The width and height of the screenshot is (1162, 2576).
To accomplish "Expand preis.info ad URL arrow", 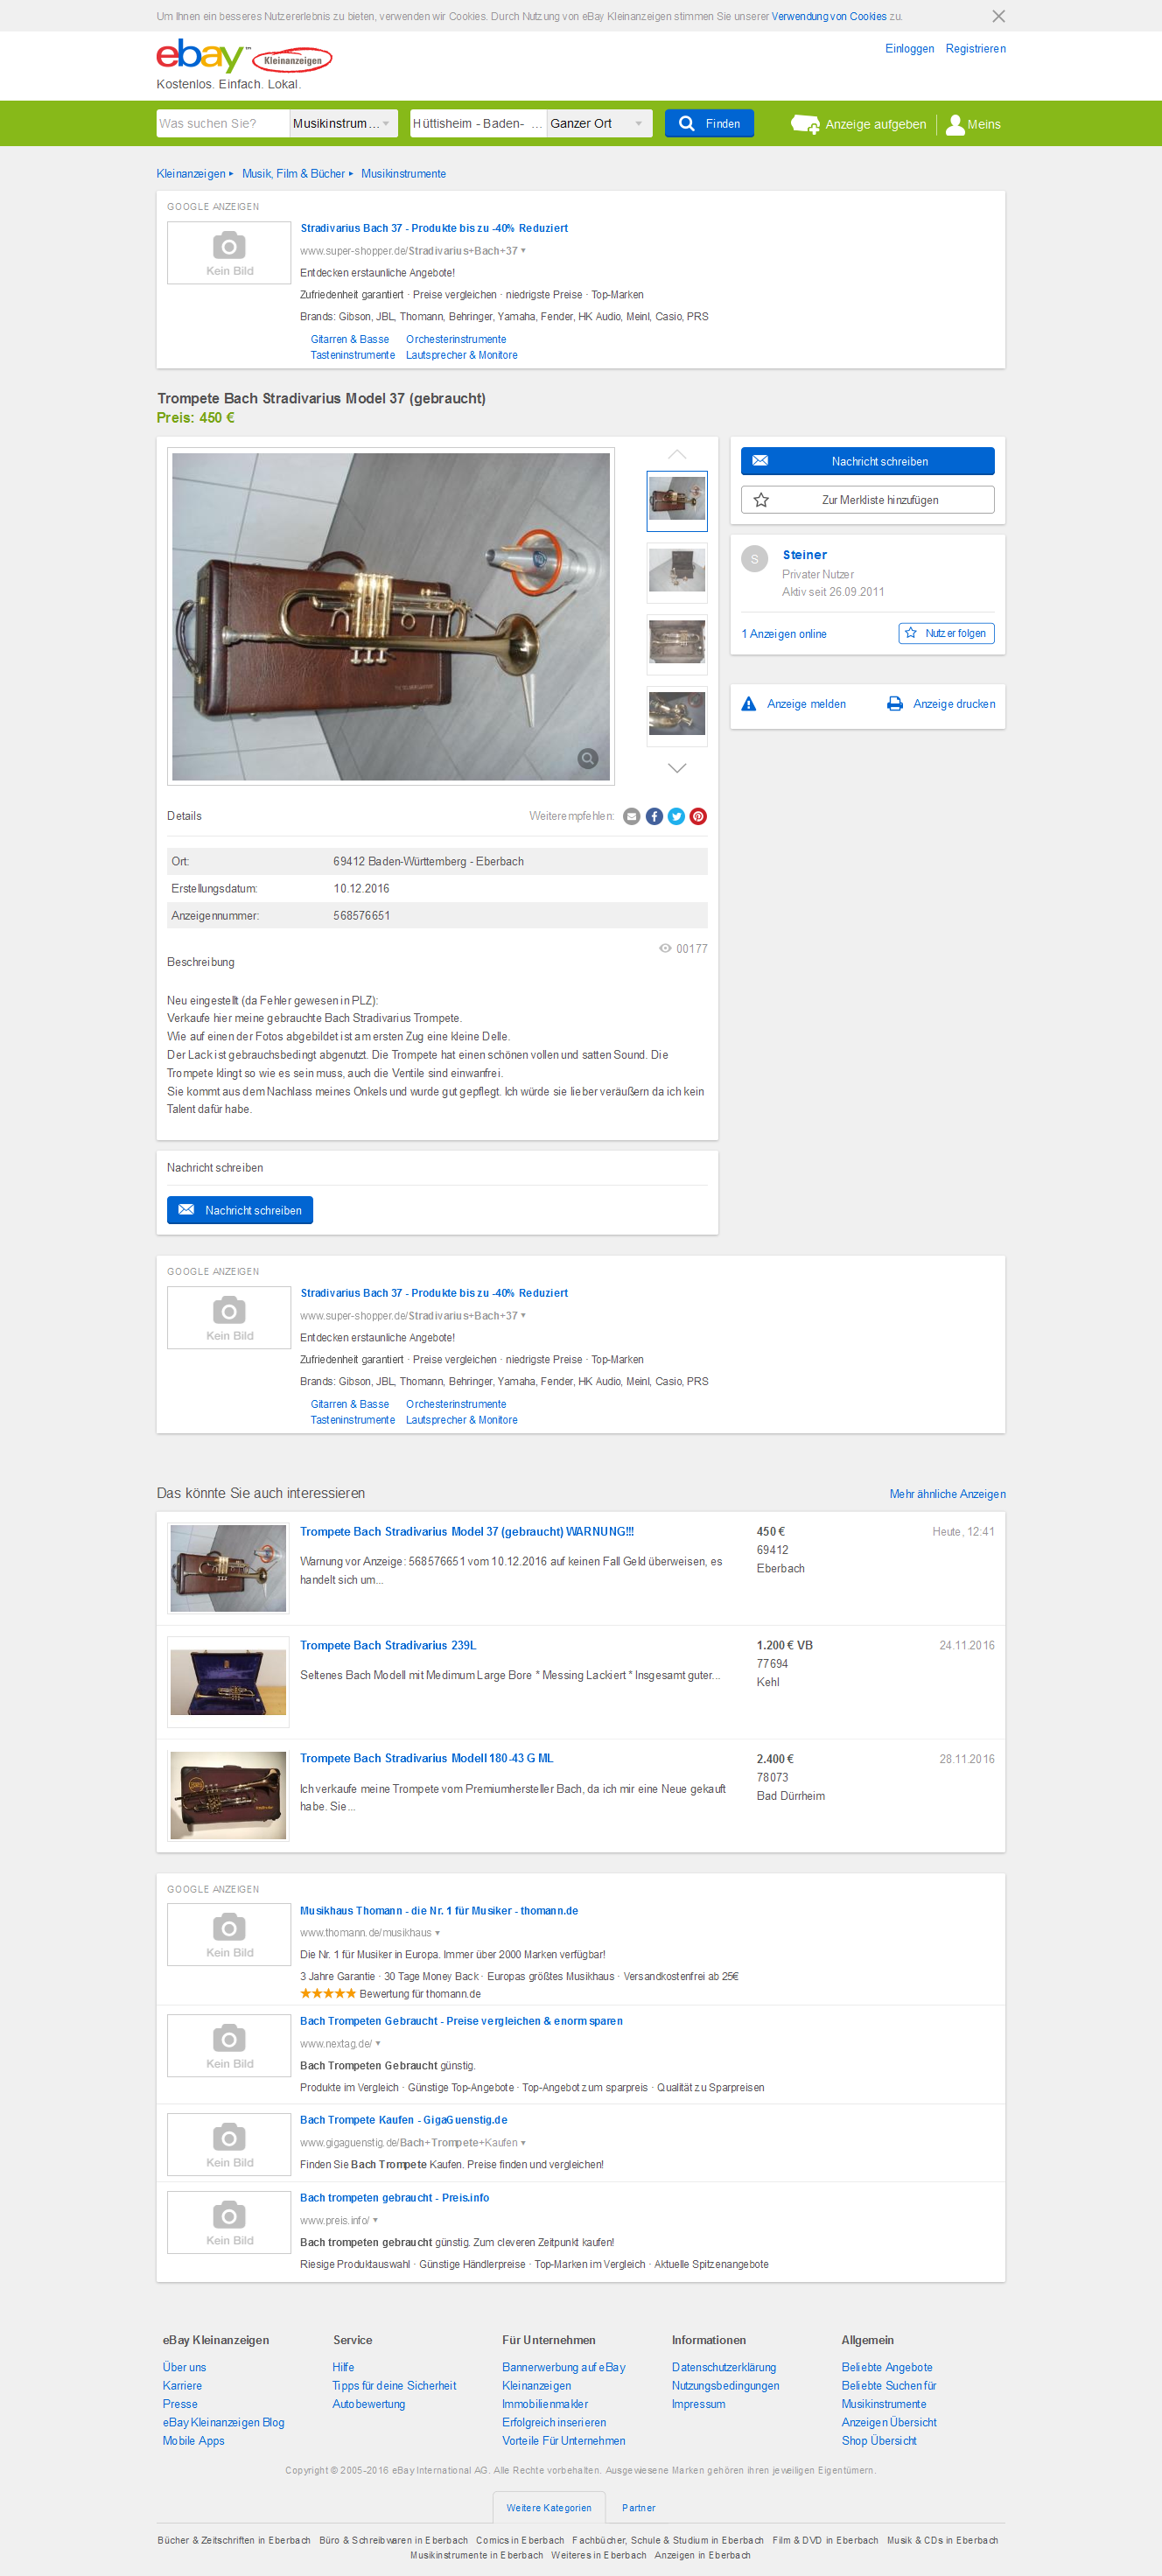I will 375,2220.
